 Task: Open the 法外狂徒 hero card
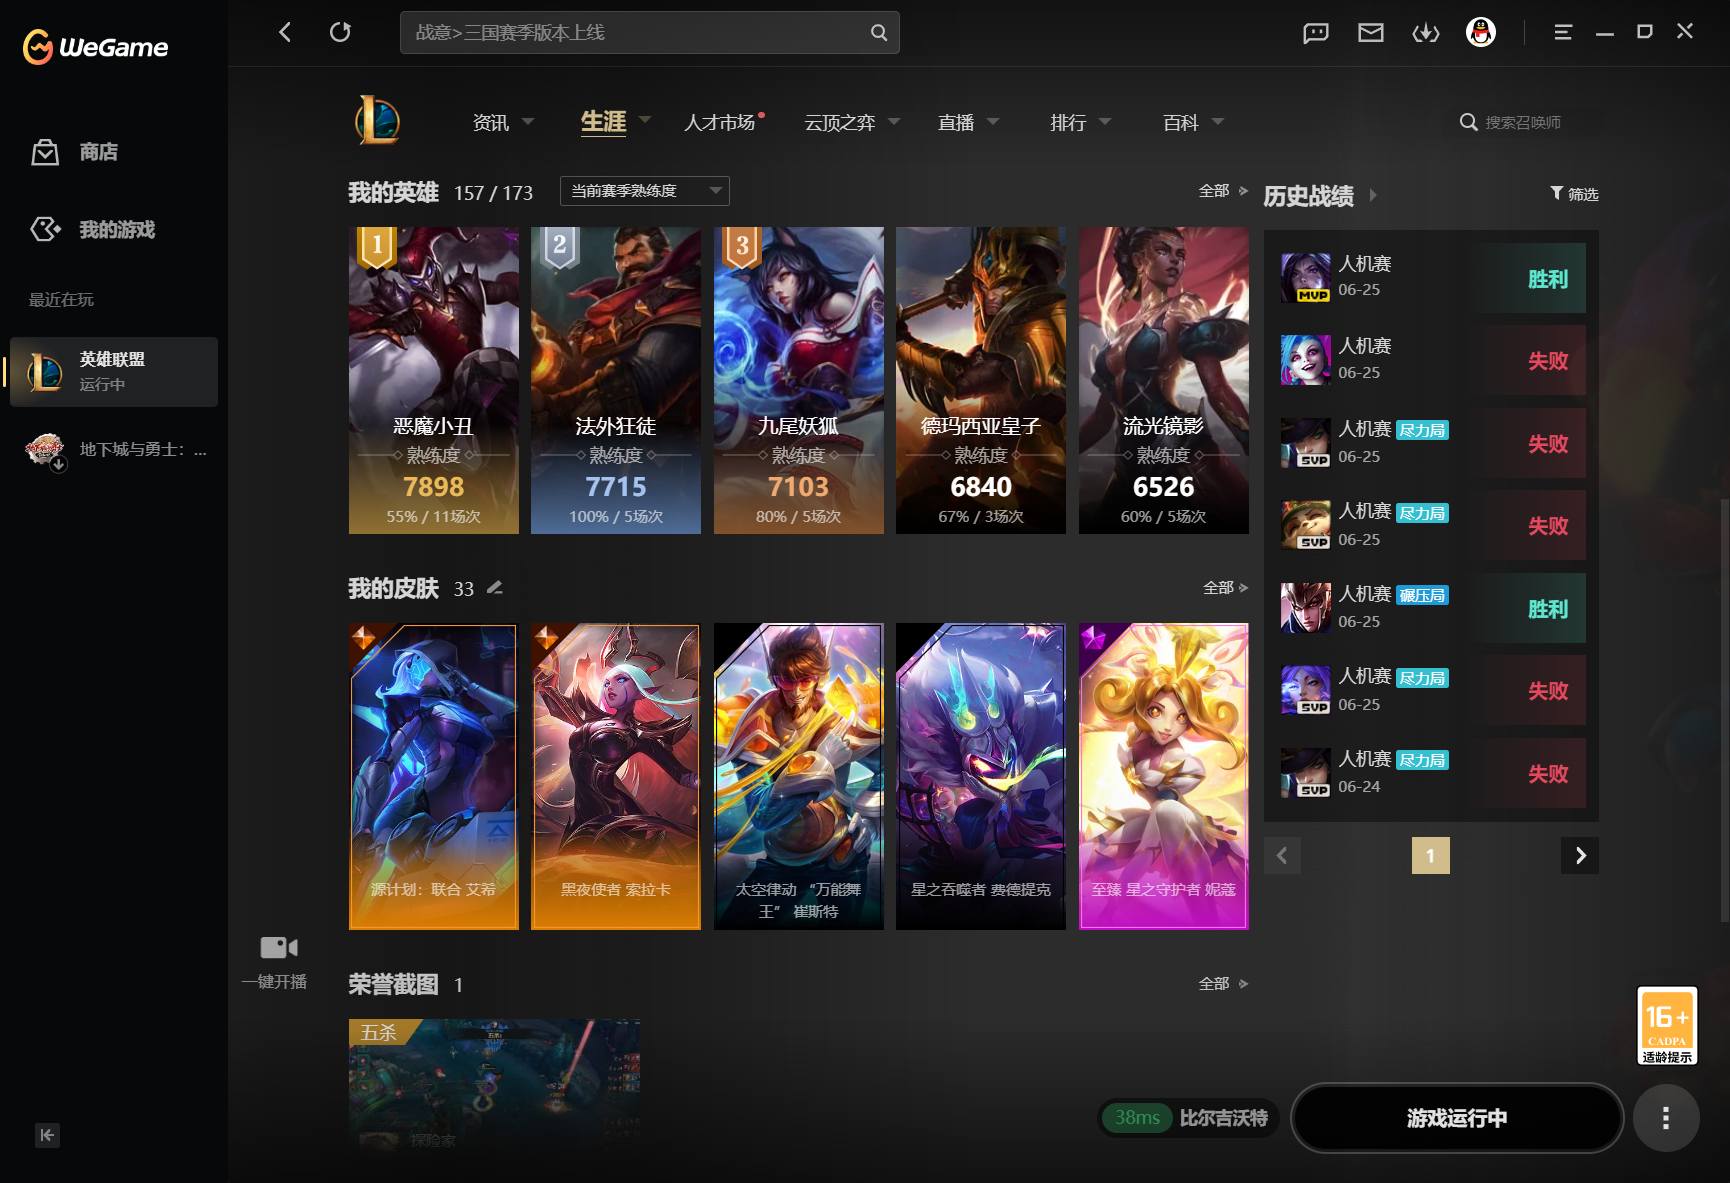(616, 380)
